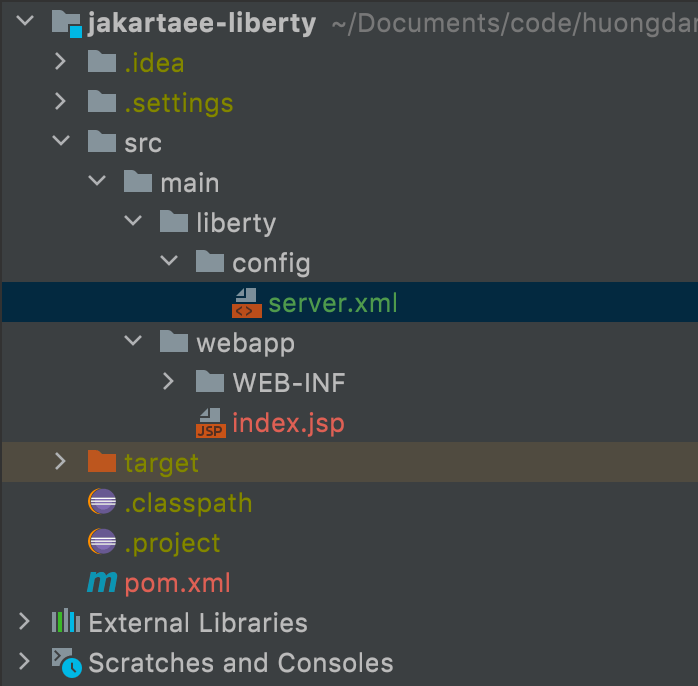Screen dimensions: 698x686
Task: Expand the .settings folder arrow
Action: click(60, 102)
